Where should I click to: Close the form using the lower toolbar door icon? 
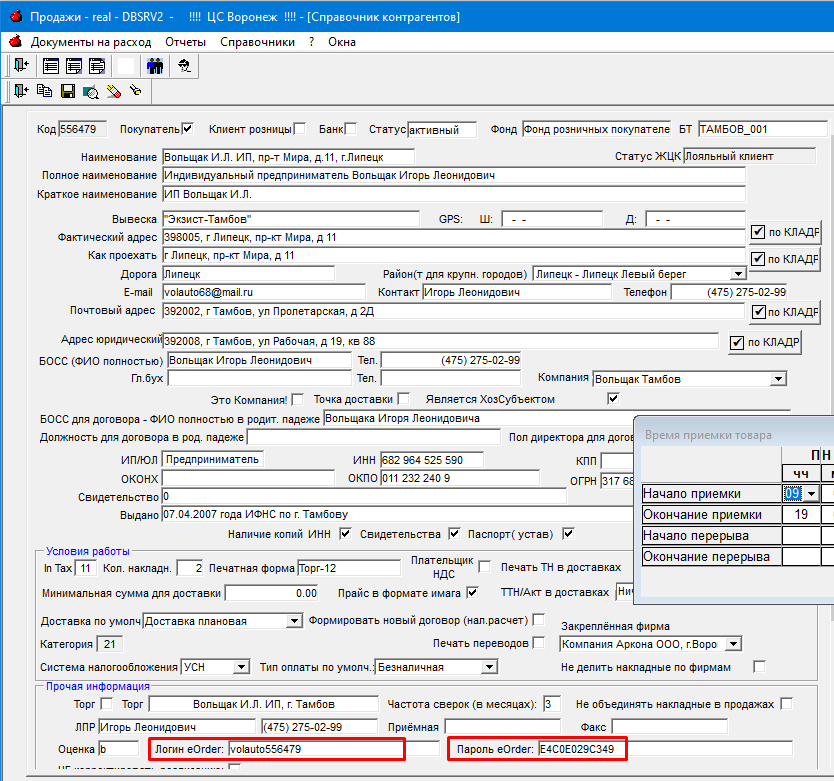(x=21, y=91)
